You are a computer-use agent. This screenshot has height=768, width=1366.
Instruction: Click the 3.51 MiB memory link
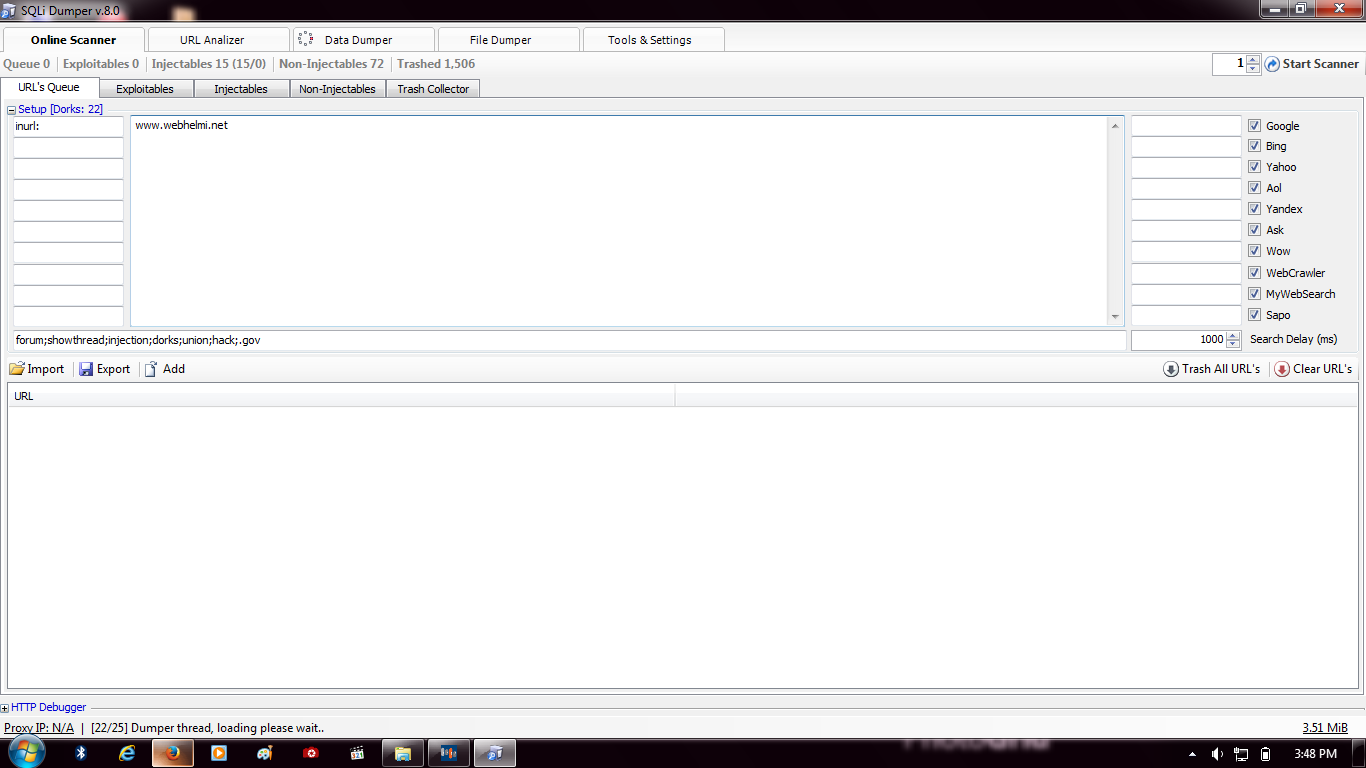tap(1325, 728)
